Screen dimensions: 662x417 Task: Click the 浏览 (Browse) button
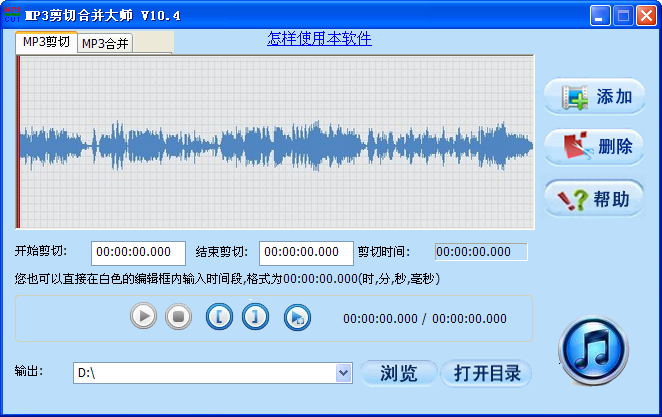tap(398, 373)
